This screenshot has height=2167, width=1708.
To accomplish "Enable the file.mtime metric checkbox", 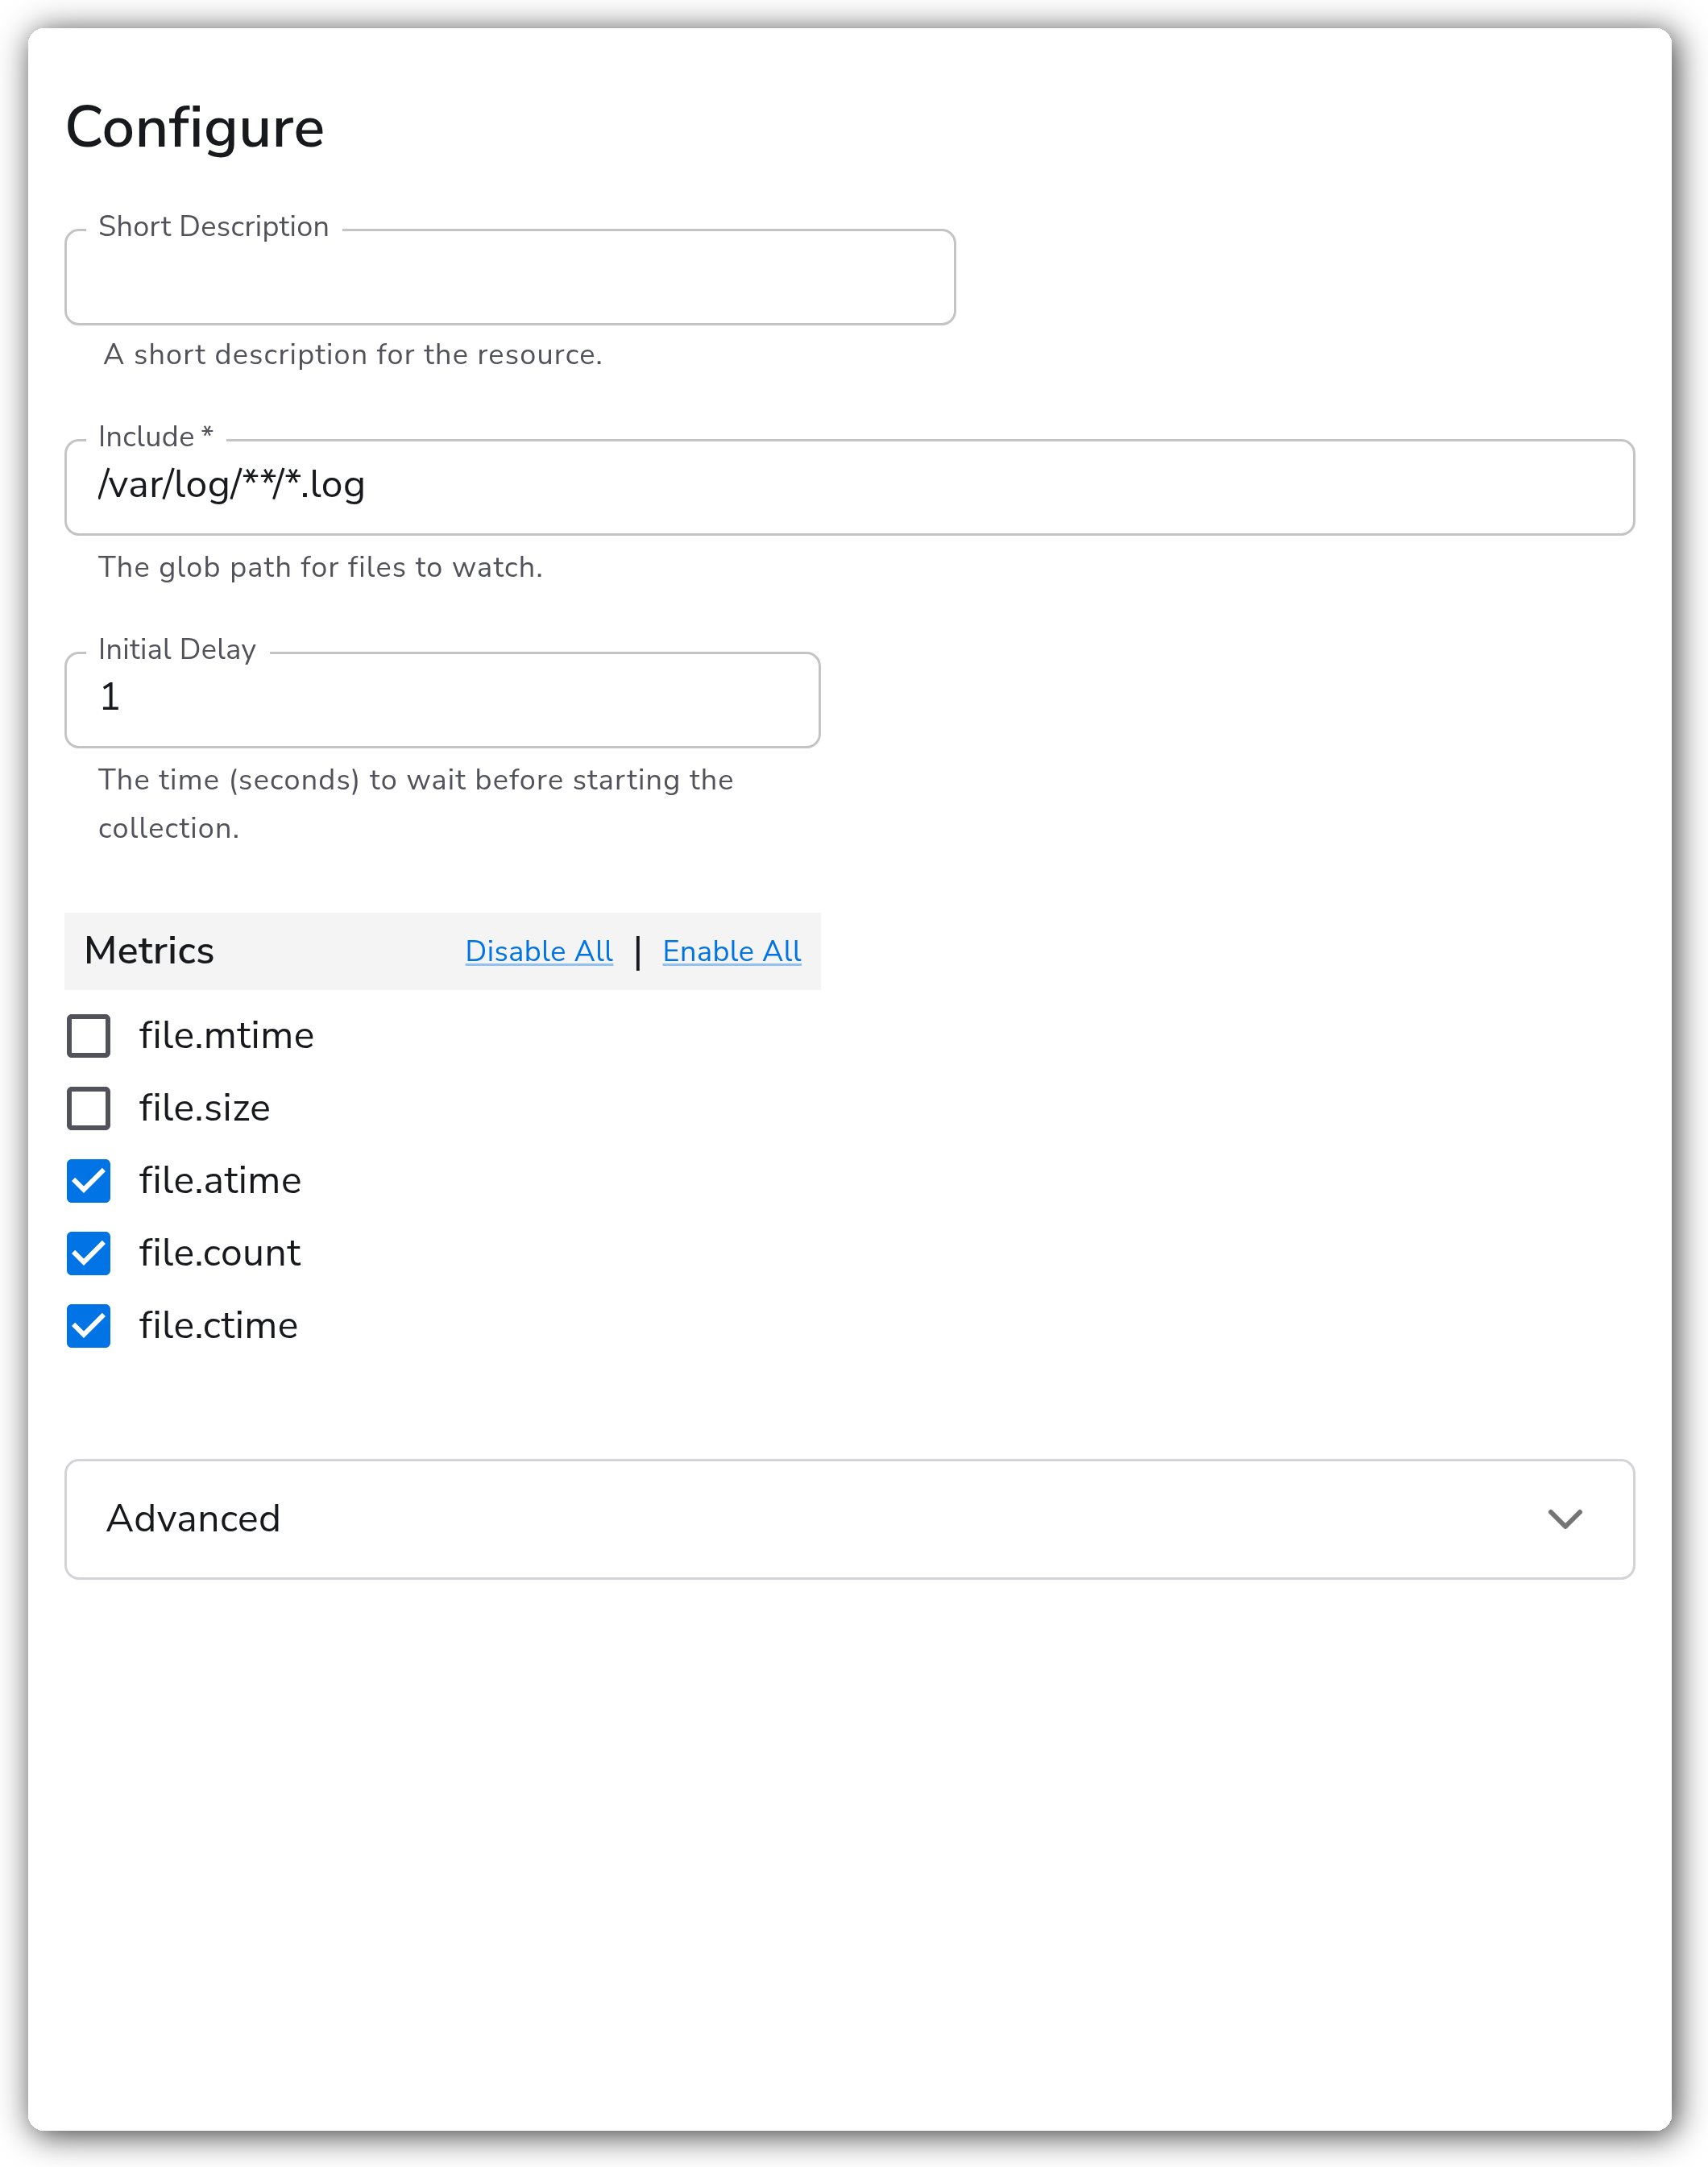I will tap(89, 1036).
